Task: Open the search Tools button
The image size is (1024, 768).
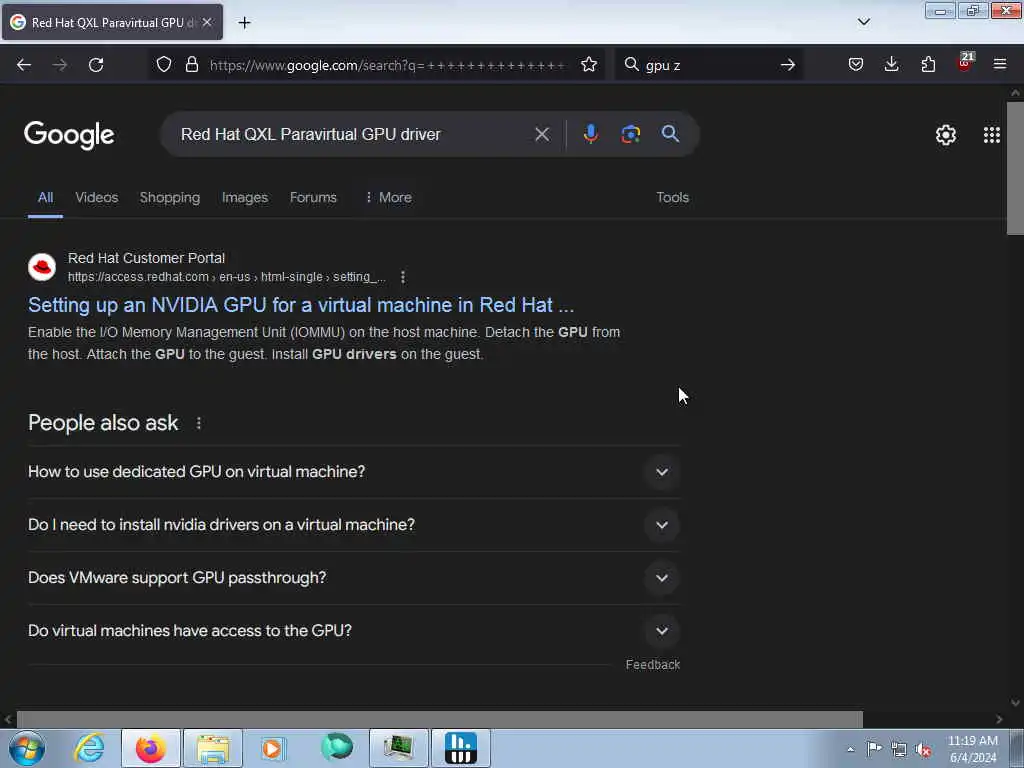Action: (x=672, y=197)
